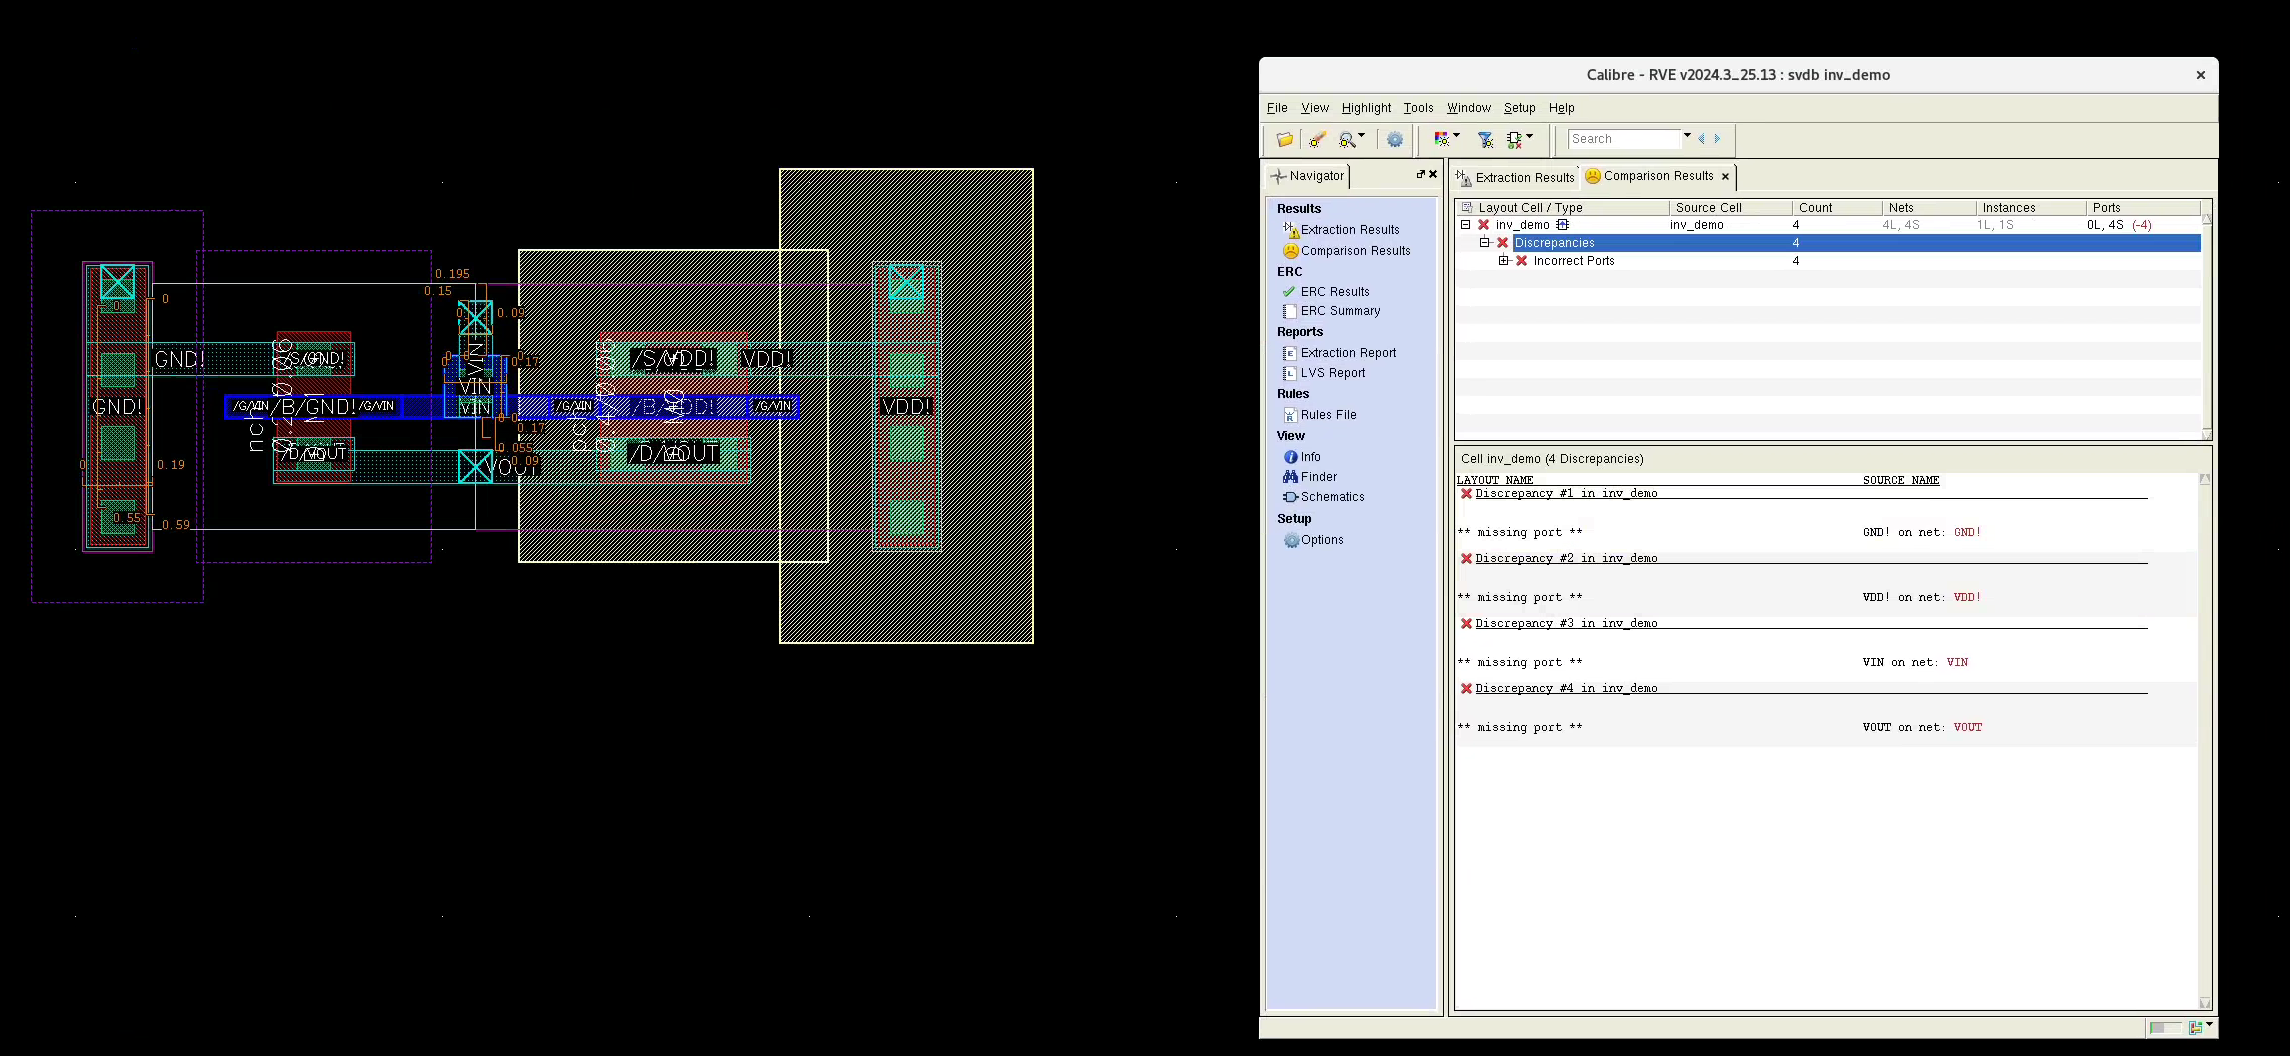This screenshot has height=1056, width=2290.
Task: Click the blue gear setup toolbar icon
Action: (1394, 140)
